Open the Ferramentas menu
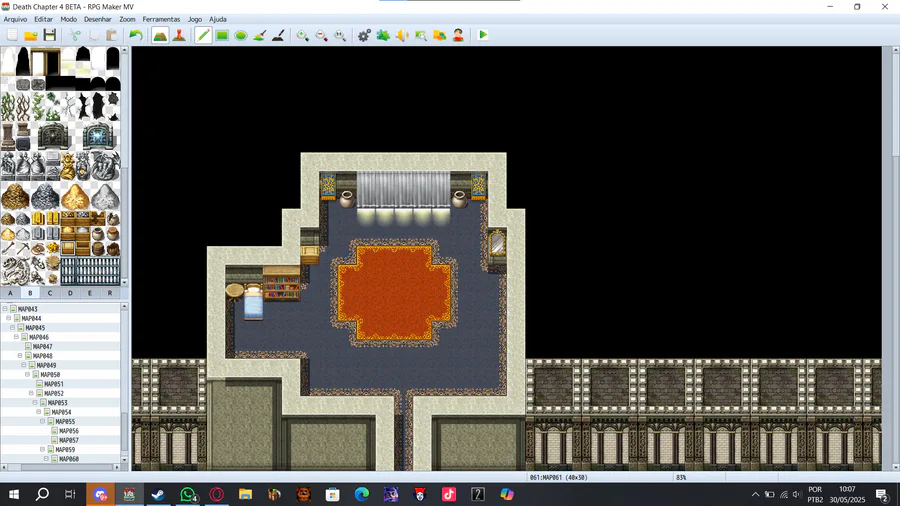This screenshot has height=506, width=900. (161, 19)
